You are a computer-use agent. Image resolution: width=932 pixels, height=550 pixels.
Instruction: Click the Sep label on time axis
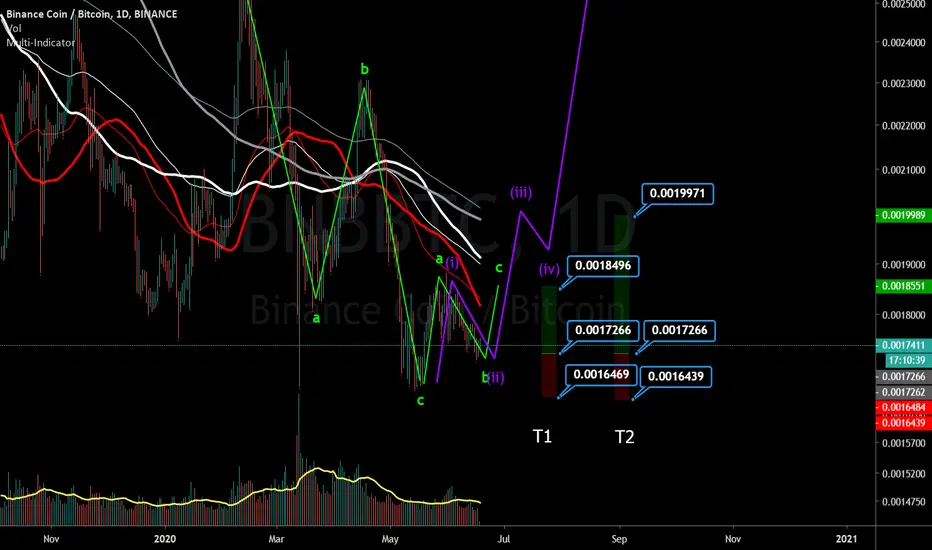click(x=619, y=539)
